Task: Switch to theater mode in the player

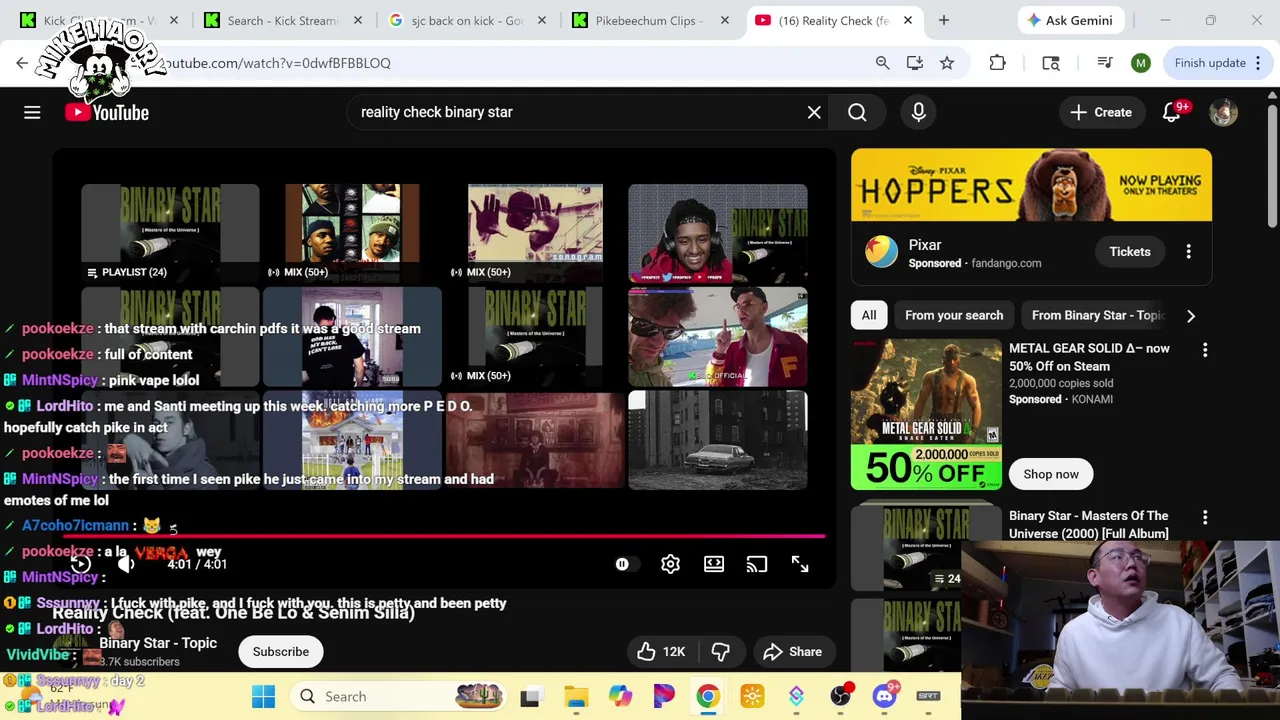Action: (x=714, y=564)
